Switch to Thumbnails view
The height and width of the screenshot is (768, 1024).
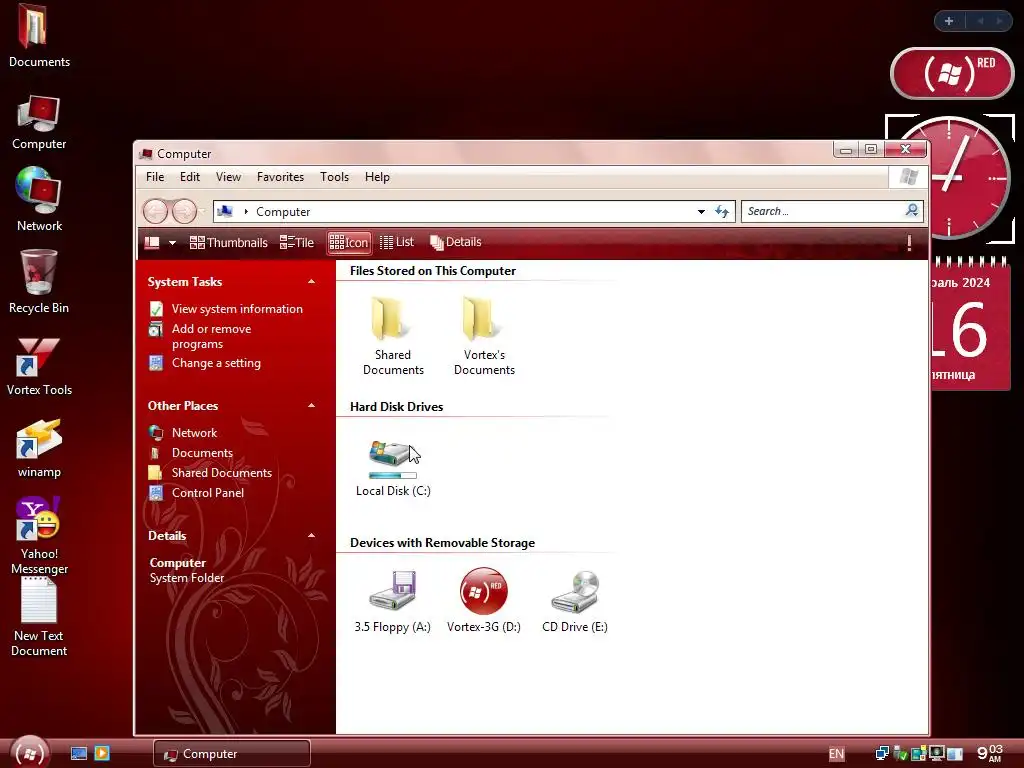tap(229, 242)
